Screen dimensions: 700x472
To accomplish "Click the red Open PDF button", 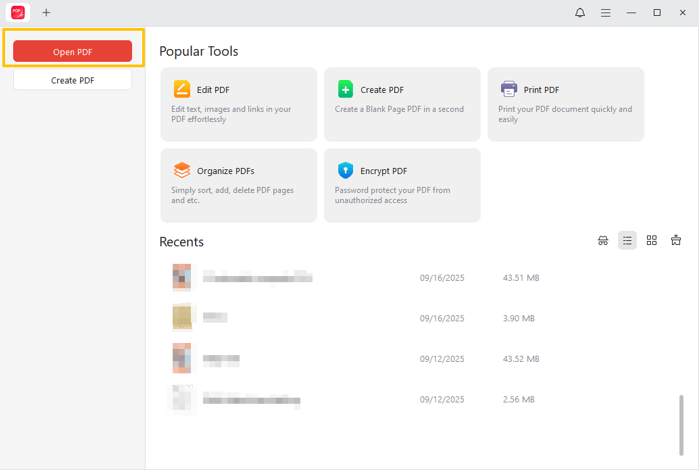I will (x=72, y=51).
